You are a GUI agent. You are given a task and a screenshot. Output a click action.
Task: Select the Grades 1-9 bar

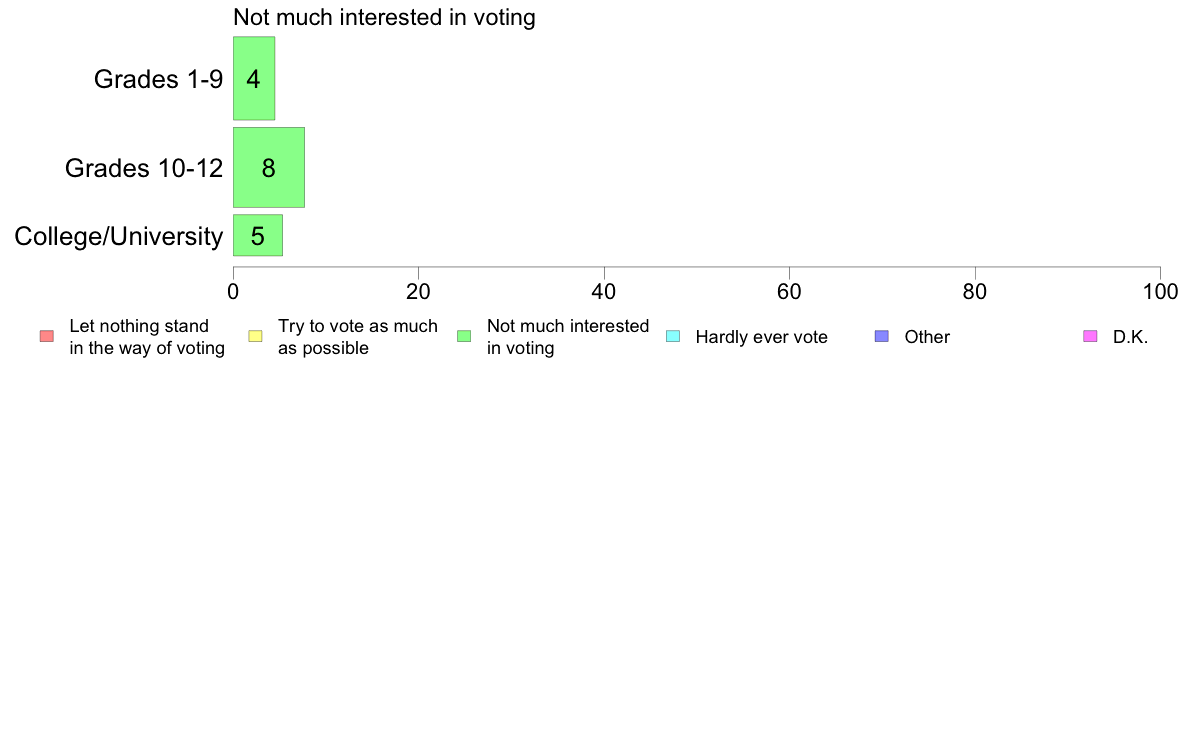tap(254, 78)
